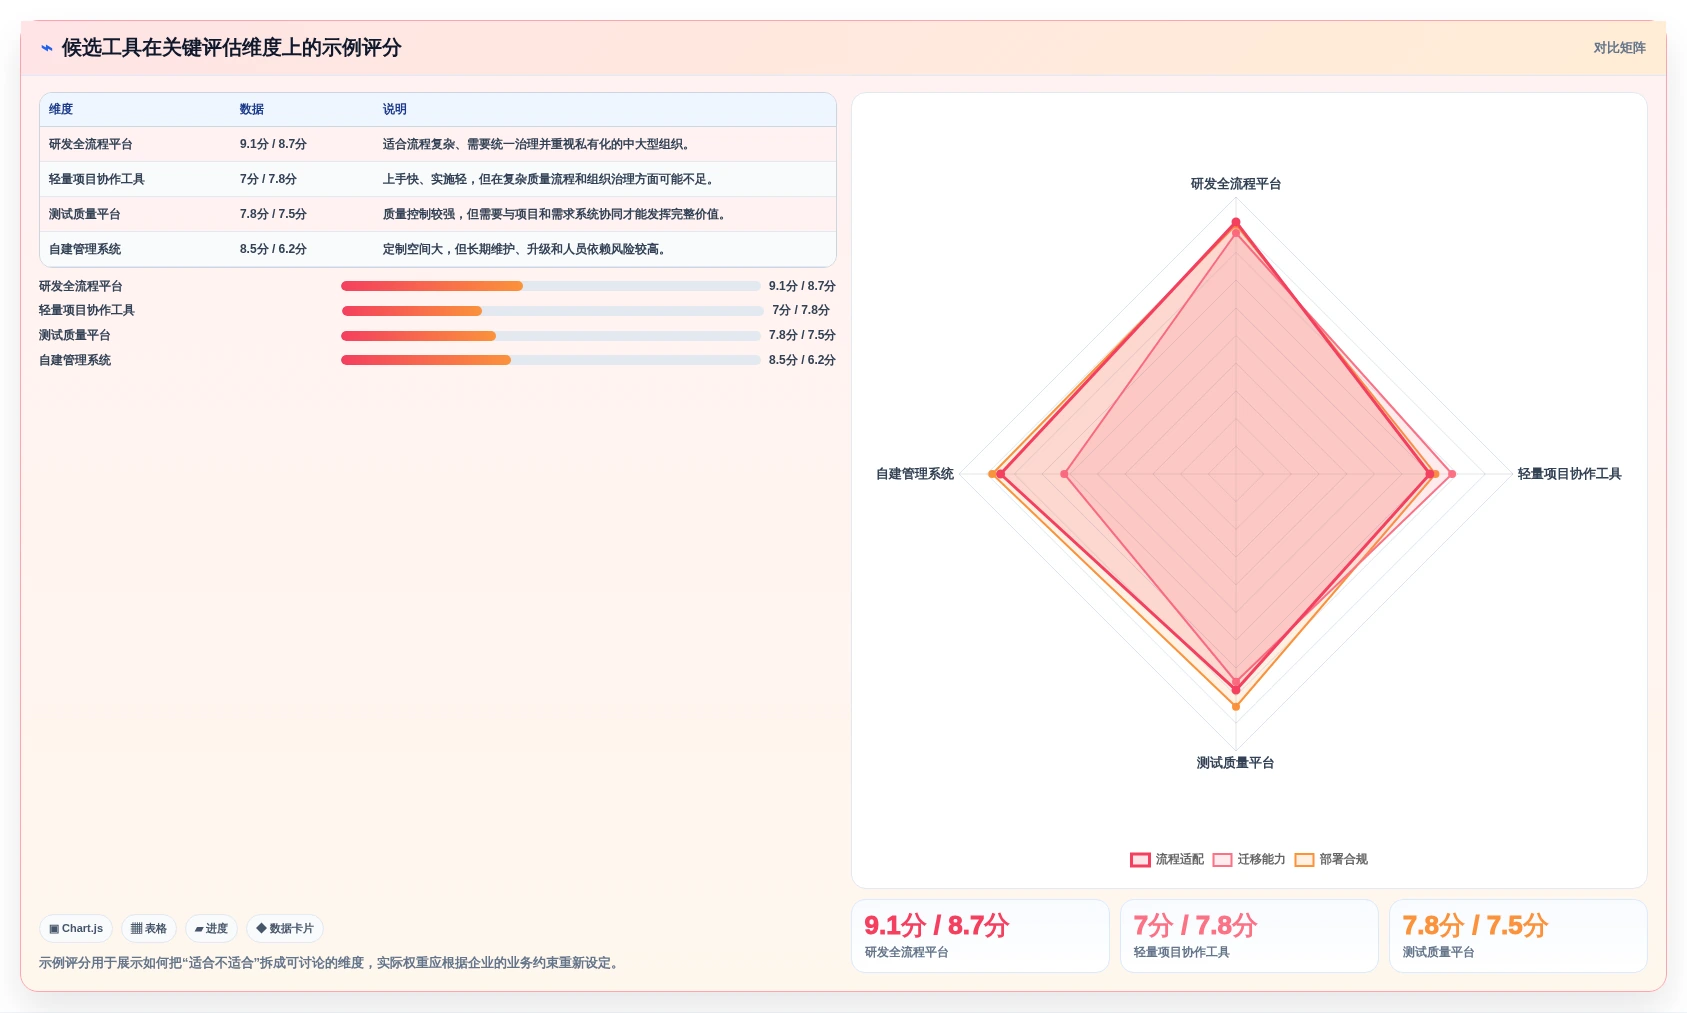Open the 9.1分 / 8.7分 data card
The image size is (1687, 1013).
980,936
